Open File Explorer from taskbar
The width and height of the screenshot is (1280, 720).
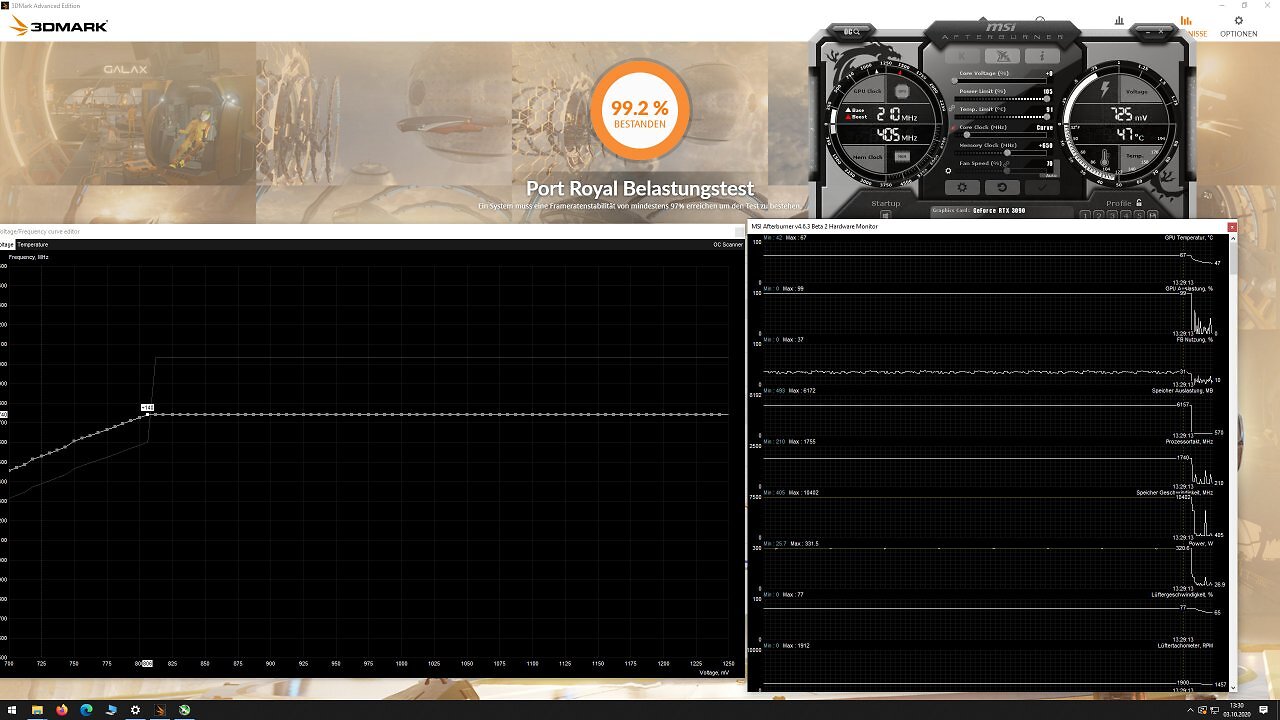pyautogui.click(x=37, y=710)
